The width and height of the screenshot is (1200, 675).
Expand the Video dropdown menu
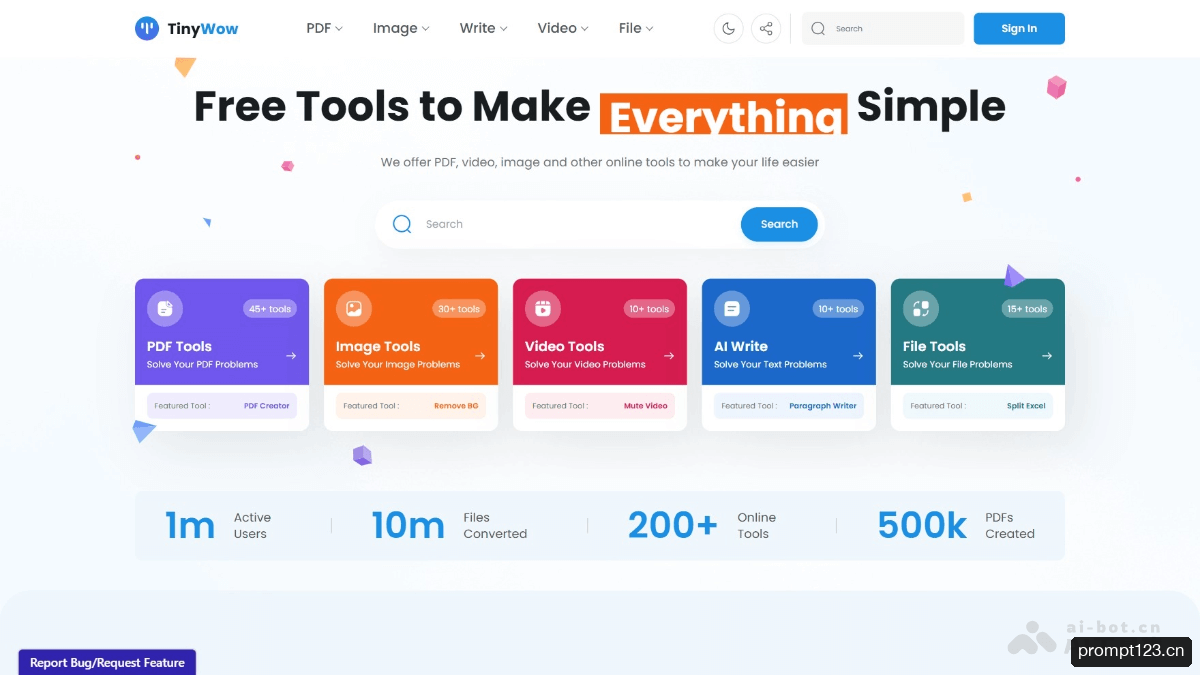click(563, 28)
